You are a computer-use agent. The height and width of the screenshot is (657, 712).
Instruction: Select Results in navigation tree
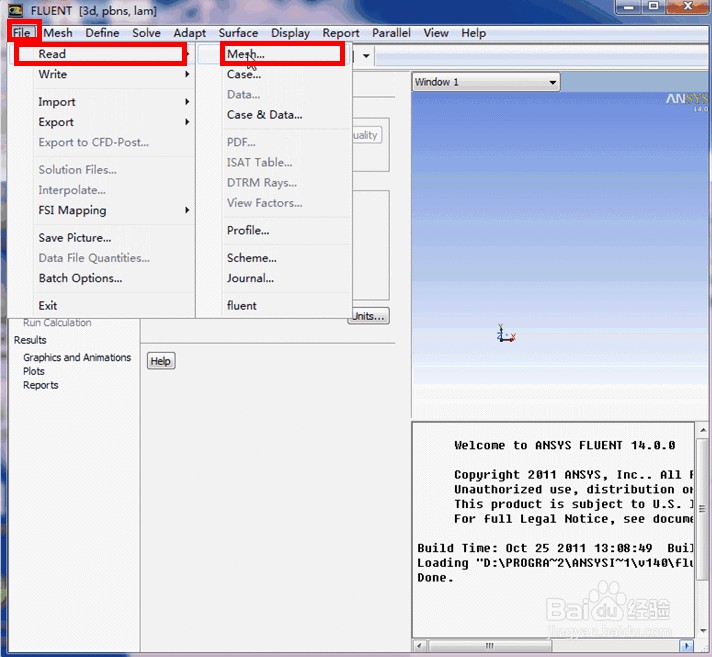coord(30,340)
